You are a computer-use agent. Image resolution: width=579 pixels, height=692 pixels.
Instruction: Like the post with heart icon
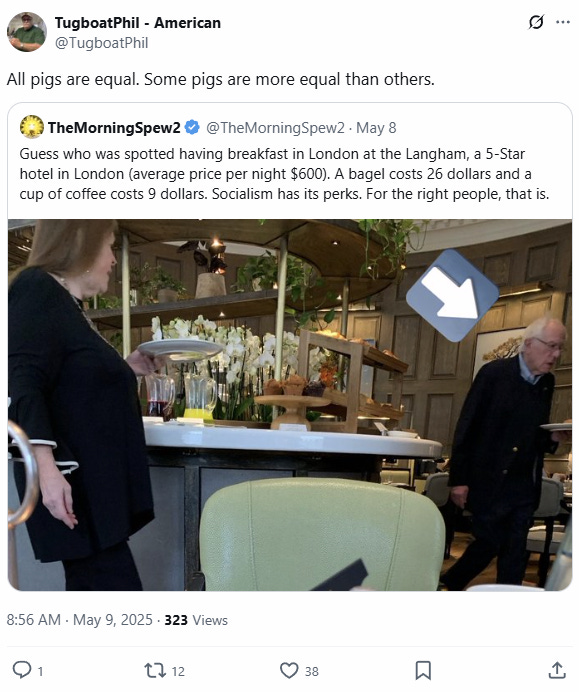(289, 670)
